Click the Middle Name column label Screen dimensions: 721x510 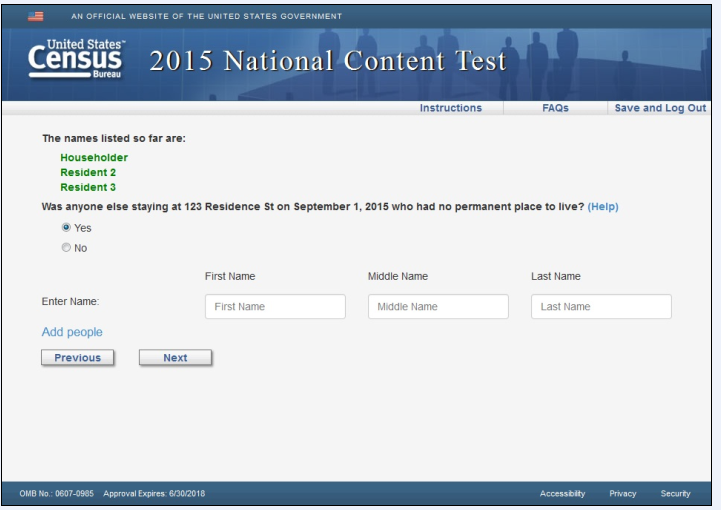click(398, 276)
